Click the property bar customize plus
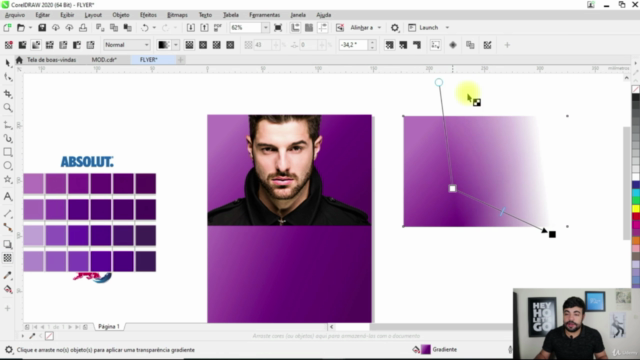 tap(507, 45)
